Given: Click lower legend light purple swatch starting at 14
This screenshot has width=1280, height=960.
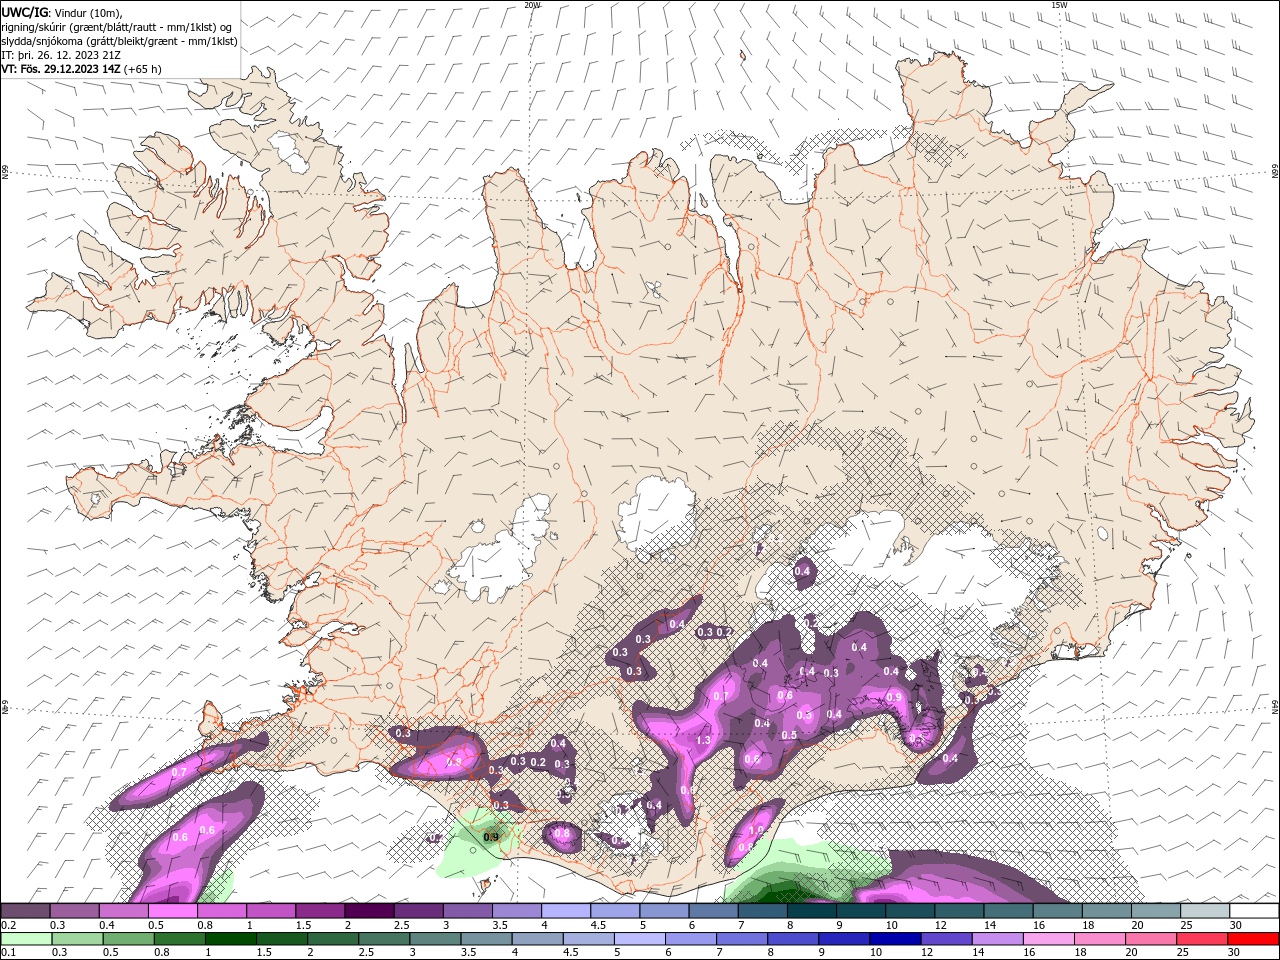Looking at the screenshot, I should click(x=999, y=939).
